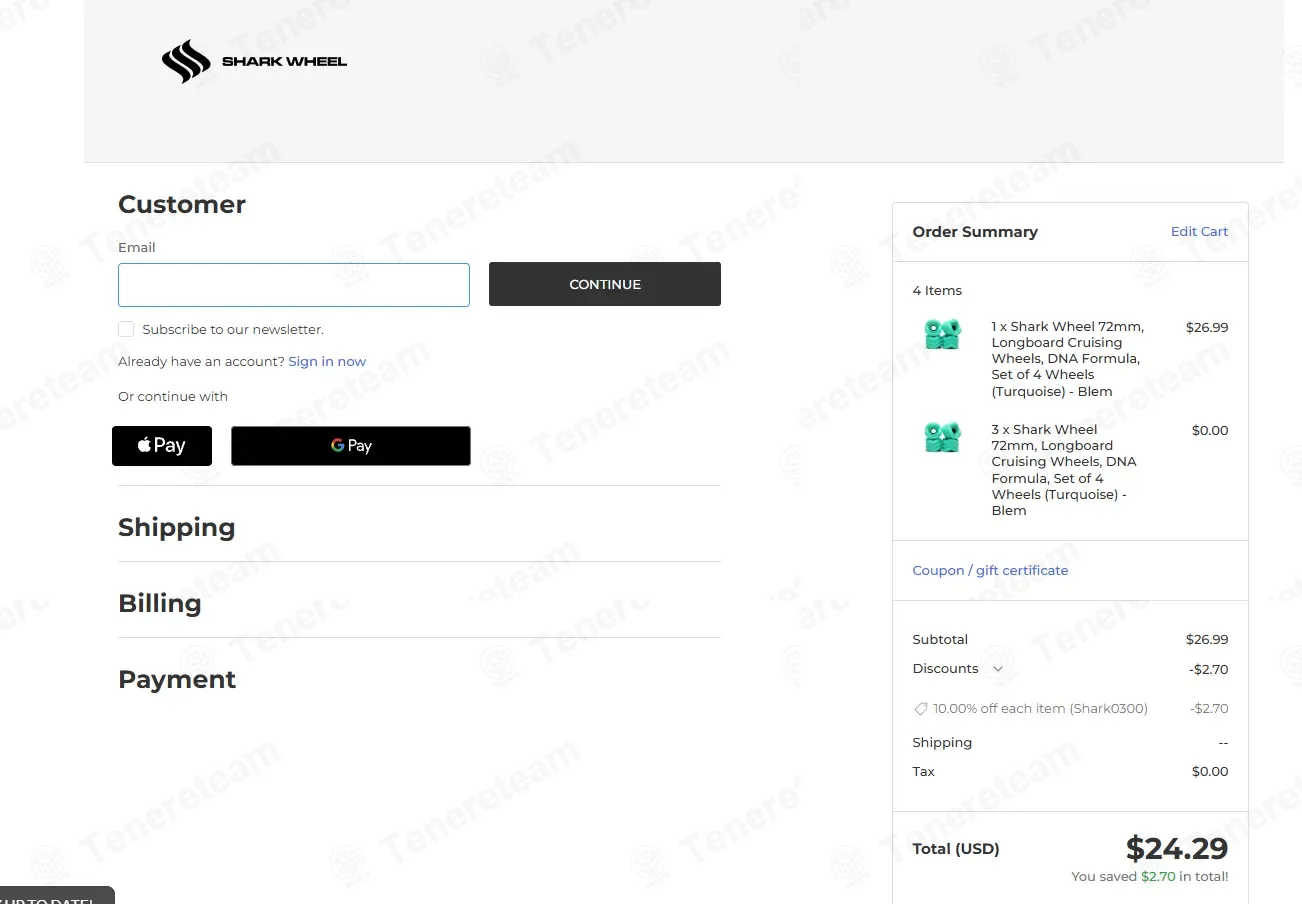Viewport: 1302px width, 904px height.
Task: Tick the Subscribe to our newsletter checkbox
Action: pyautogui.click(x=126, y=329)
